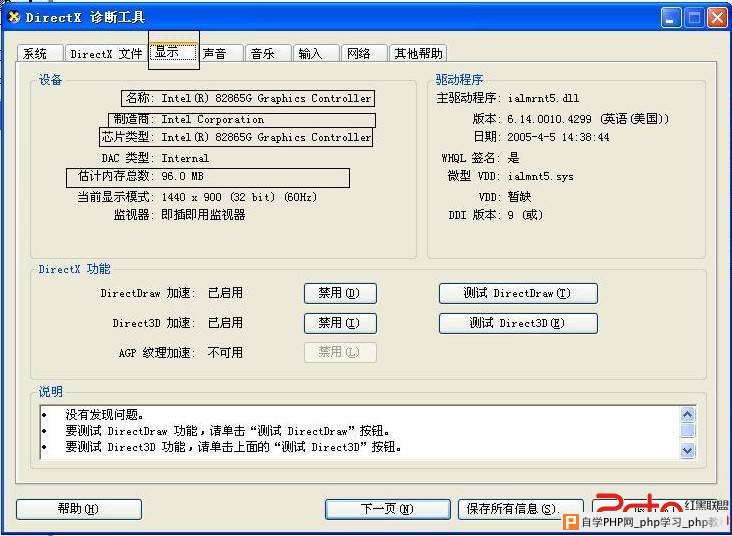Viewport: 732px width, 536px height.
Task: Click the 96.0 MB memory value
Action: (x=182, y=176)
